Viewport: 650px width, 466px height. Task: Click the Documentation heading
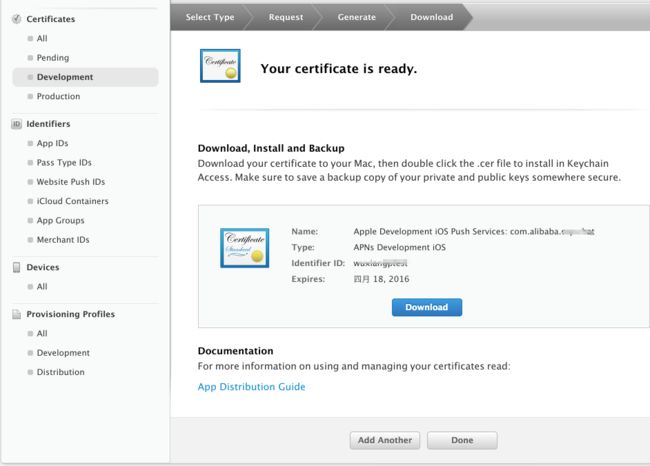(x=235, y=351)
